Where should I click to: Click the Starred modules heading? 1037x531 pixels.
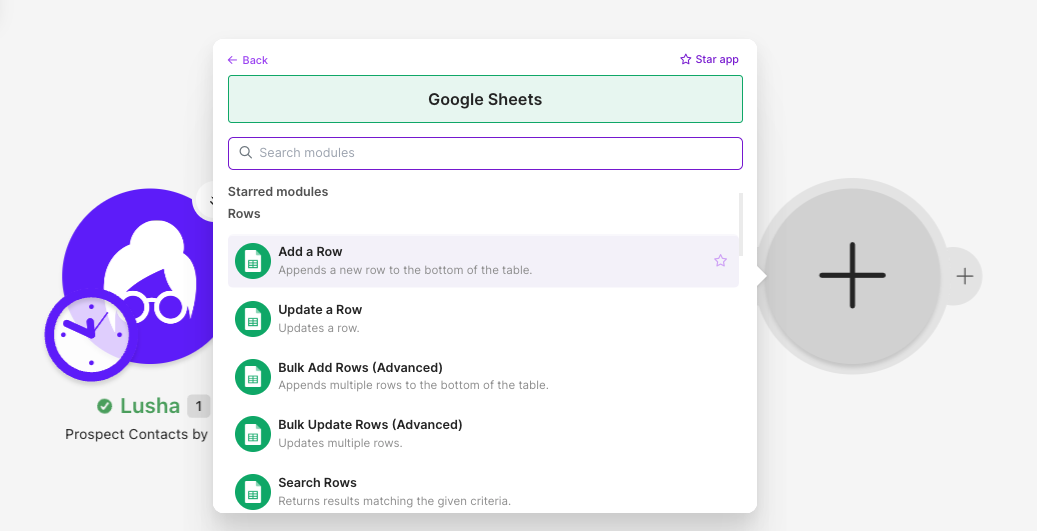point(278,192)
